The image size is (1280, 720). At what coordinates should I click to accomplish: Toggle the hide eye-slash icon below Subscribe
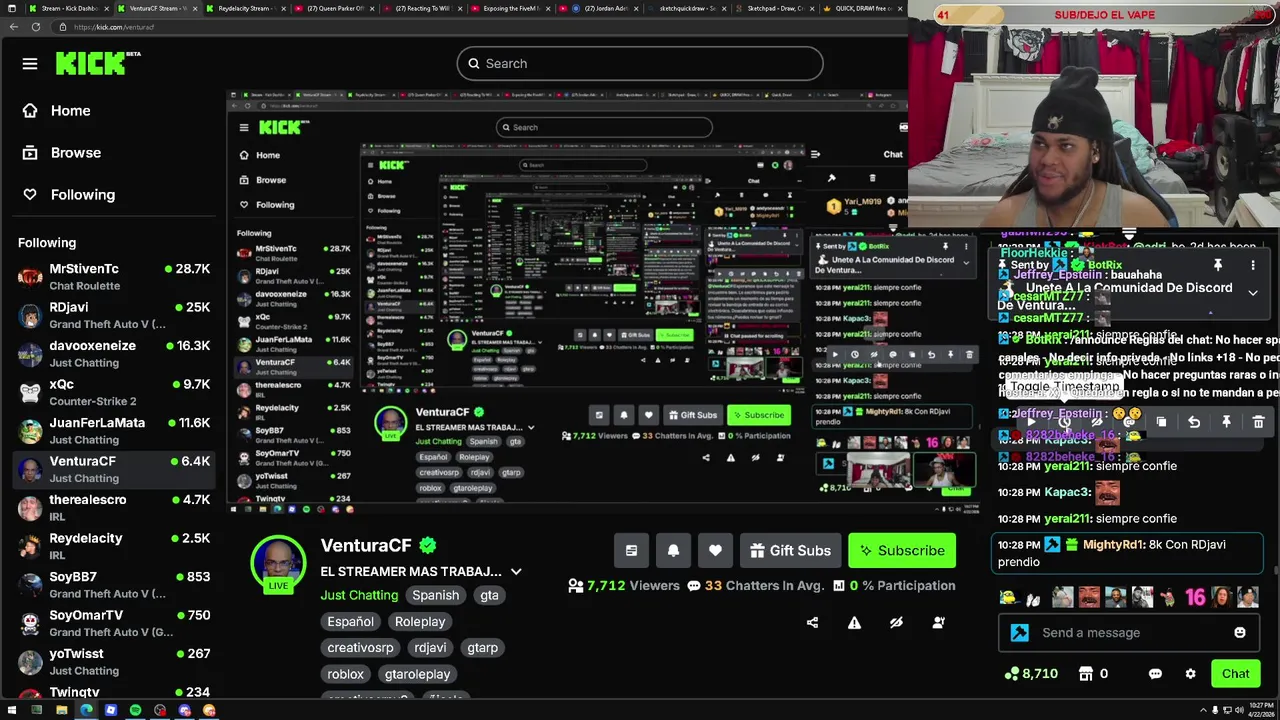click(x=896, y=622)
